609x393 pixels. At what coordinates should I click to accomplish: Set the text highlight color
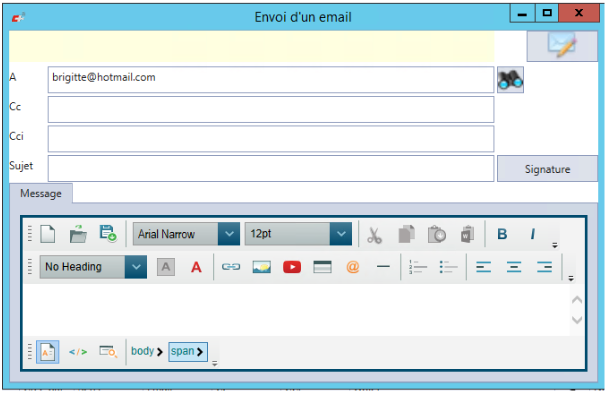[x=166, y=267]
